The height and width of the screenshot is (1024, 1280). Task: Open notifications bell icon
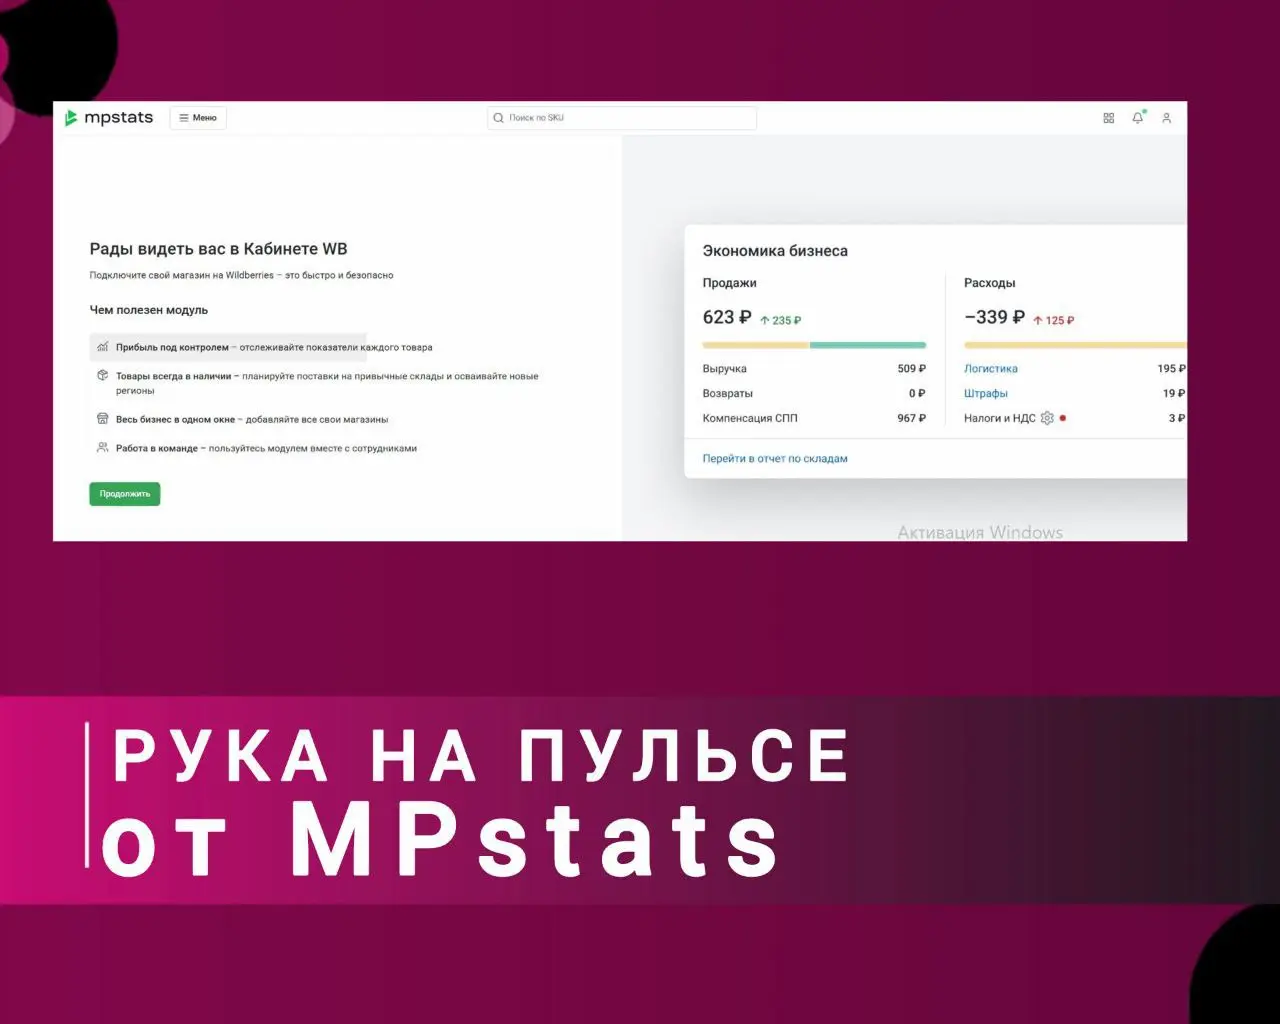(1137, 118)
